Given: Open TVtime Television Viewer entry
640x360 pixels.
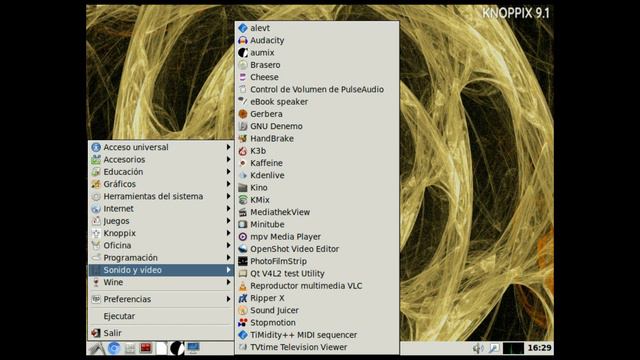Looking at the screenshot, I should point(317,347).
